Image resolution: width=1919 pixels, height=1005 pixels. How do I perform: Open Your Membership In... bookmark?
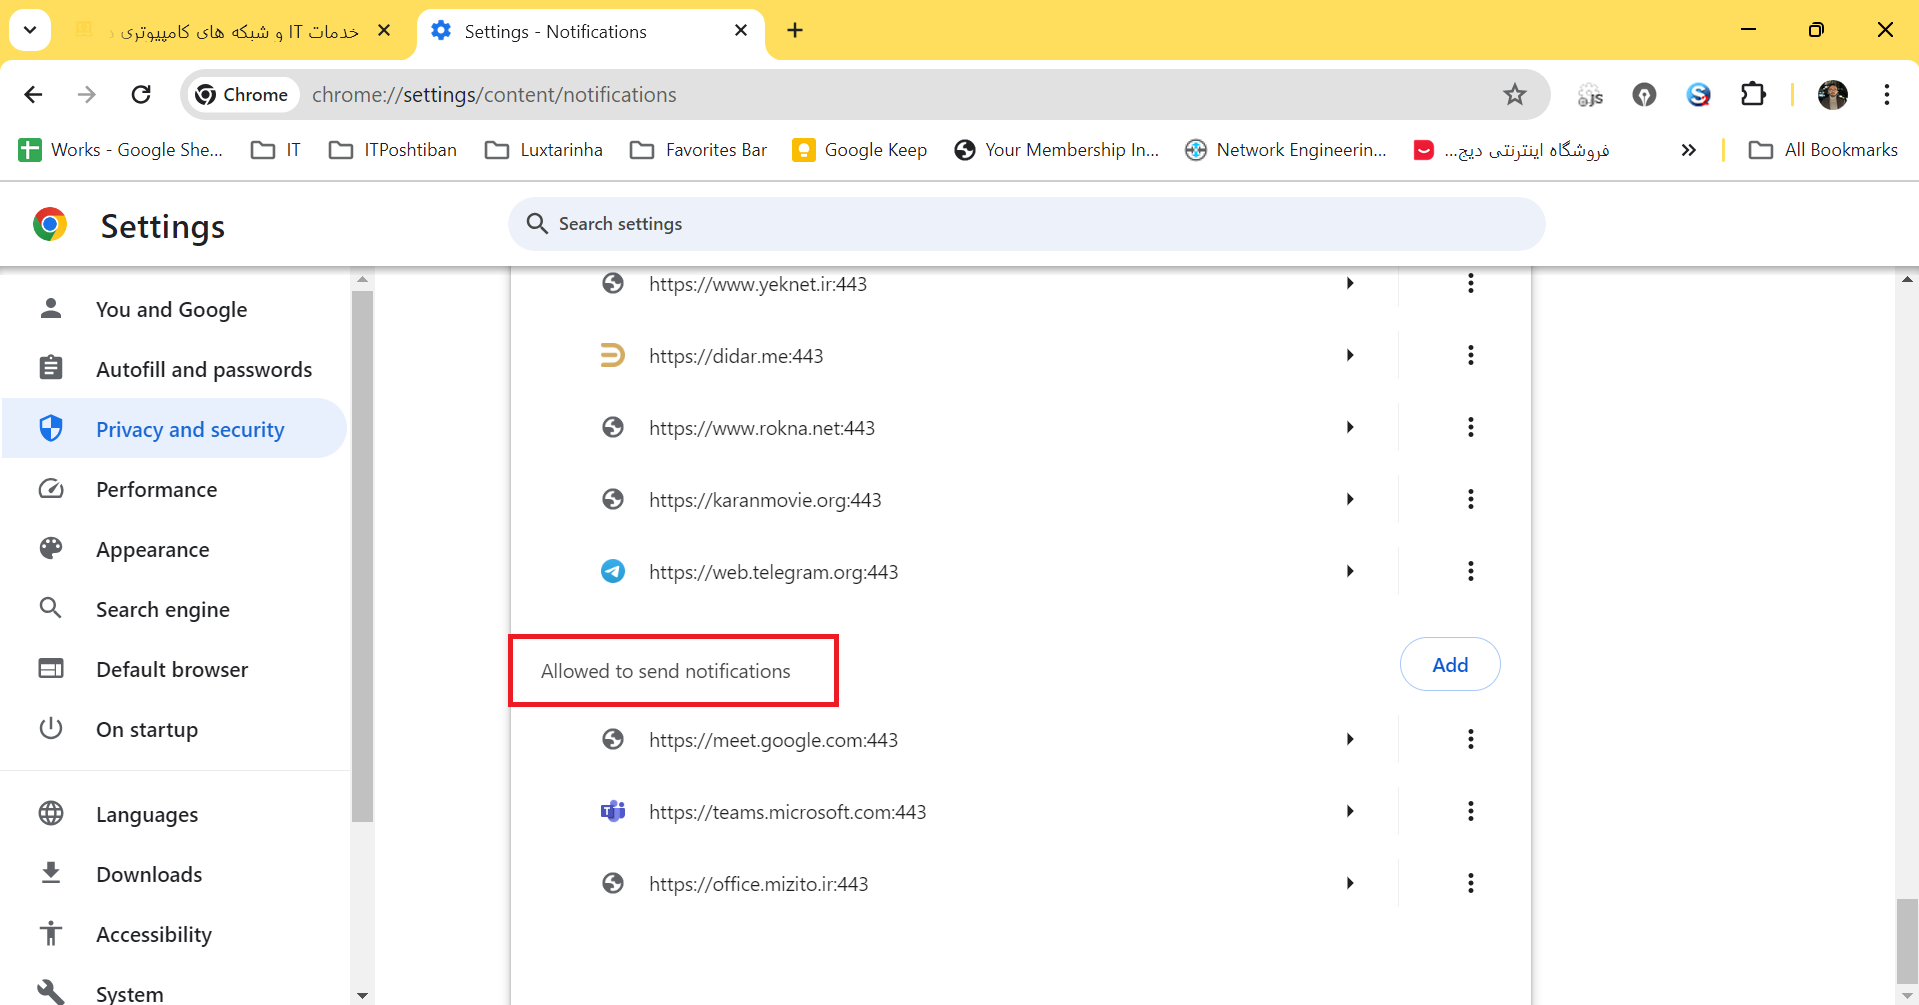(1057, 150)
